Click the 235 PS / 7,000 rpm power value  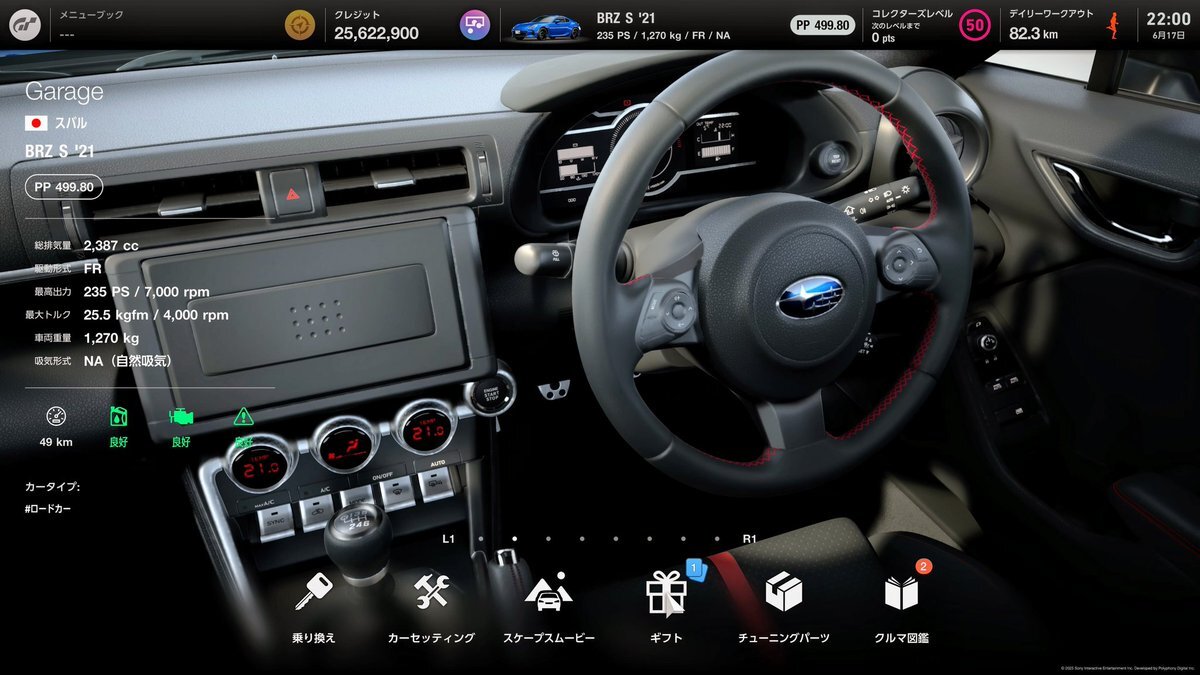[x=147, y=292]
